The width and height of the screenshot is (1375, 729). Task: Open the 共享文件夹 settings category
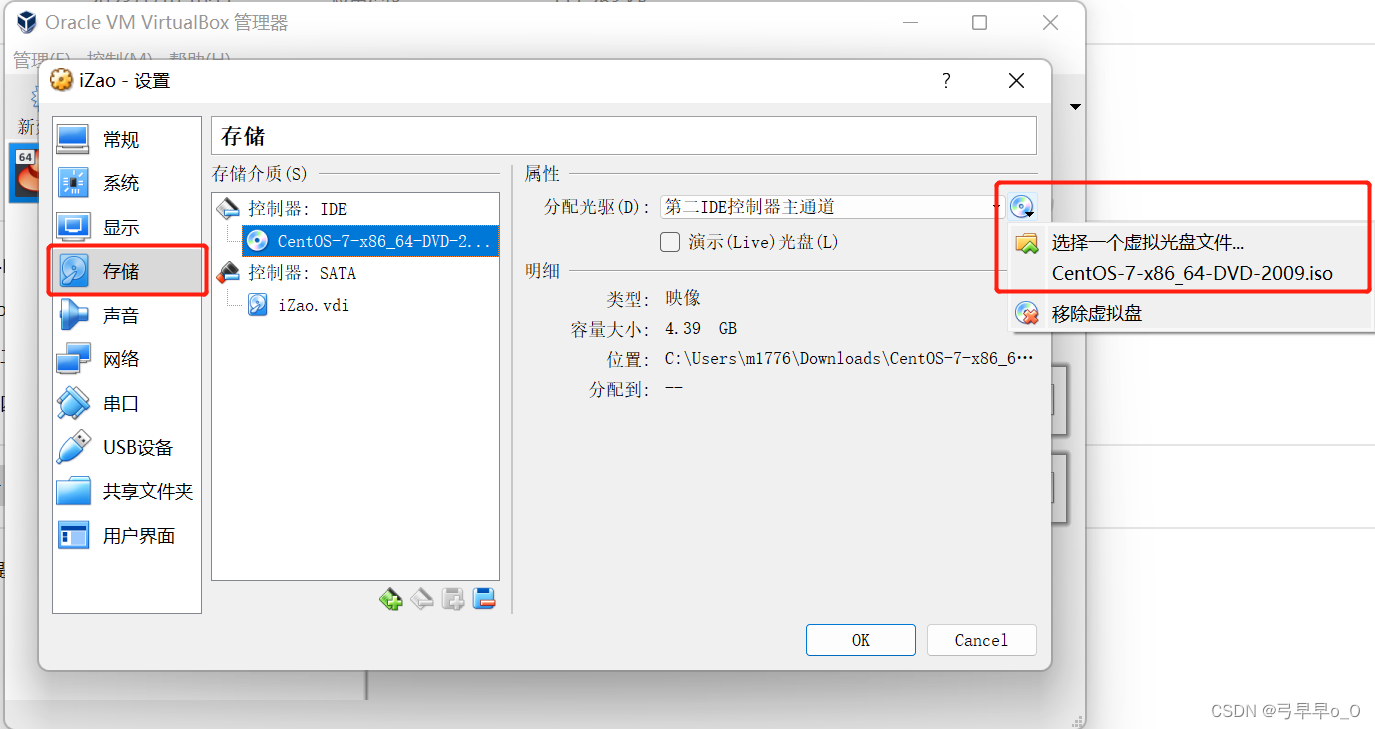click(x=127, y=492)
